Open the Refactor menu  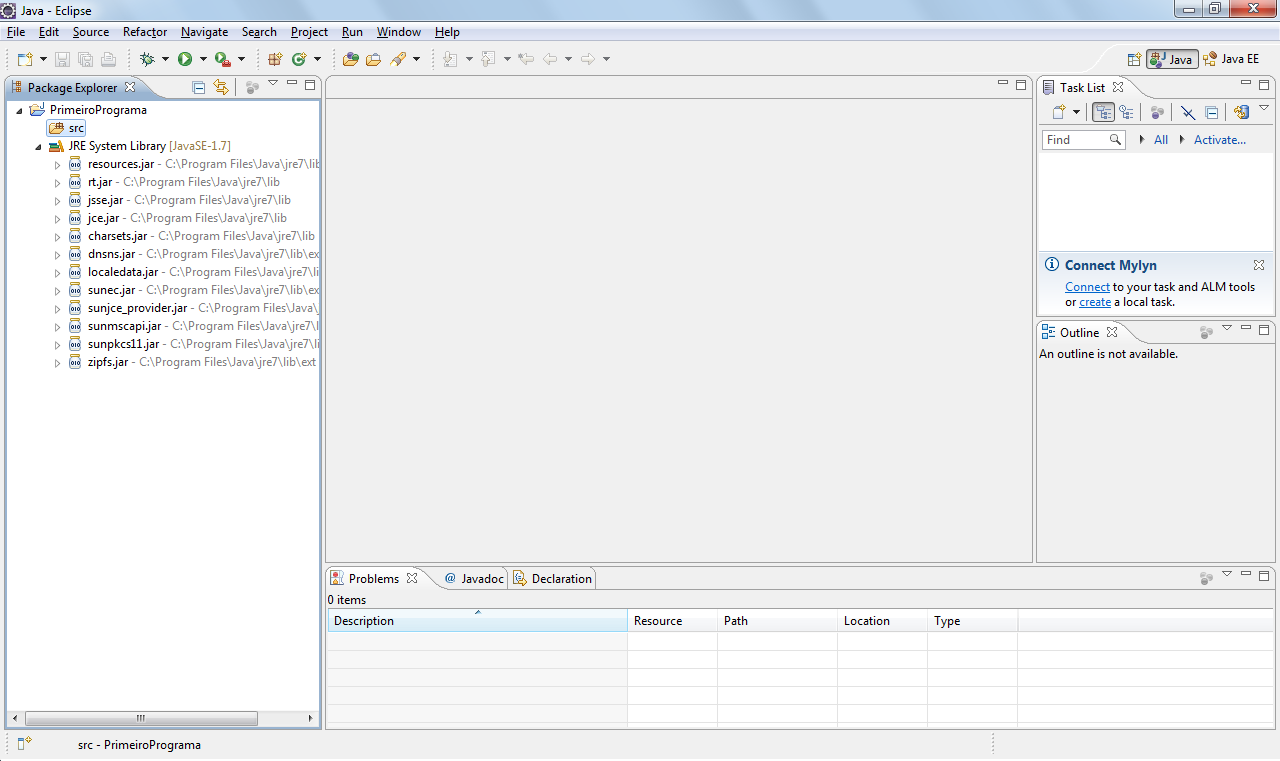[x=145, y=32]
